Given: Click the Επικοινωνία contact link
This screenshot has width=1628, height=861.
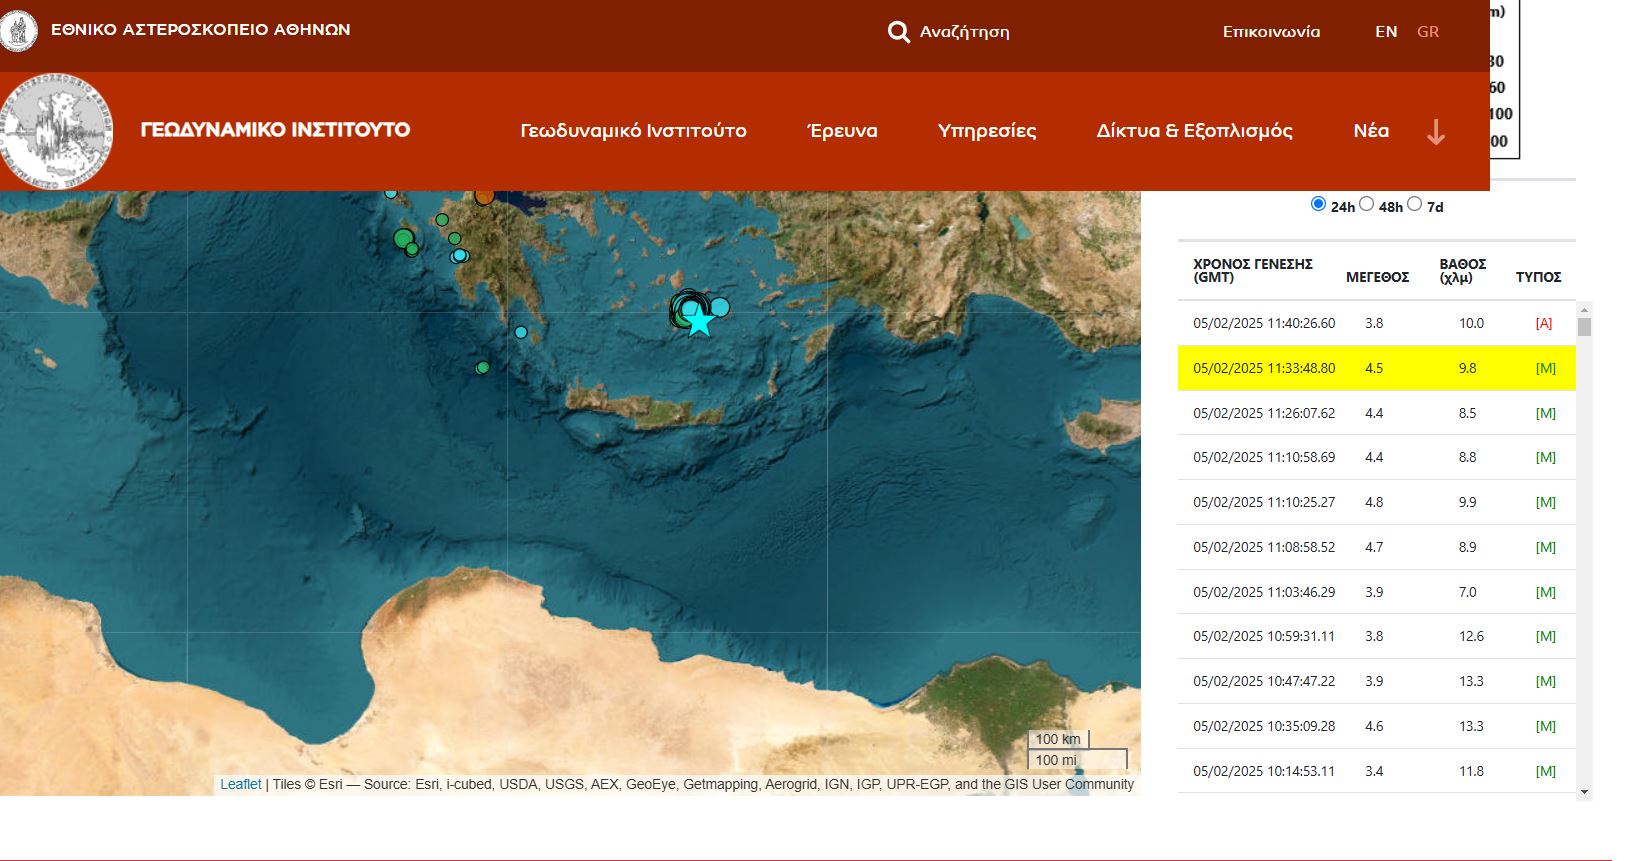Looking at the screenshot, I should (1271, 32).
